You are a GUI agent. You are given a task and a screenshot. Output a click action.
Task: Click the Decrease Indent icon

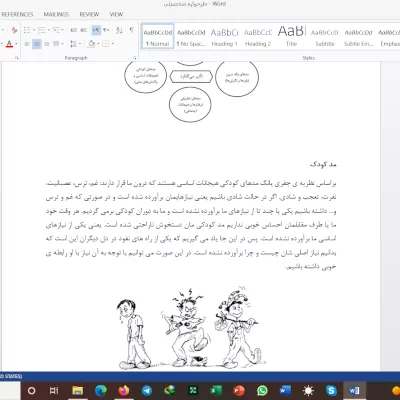[74, 30]
